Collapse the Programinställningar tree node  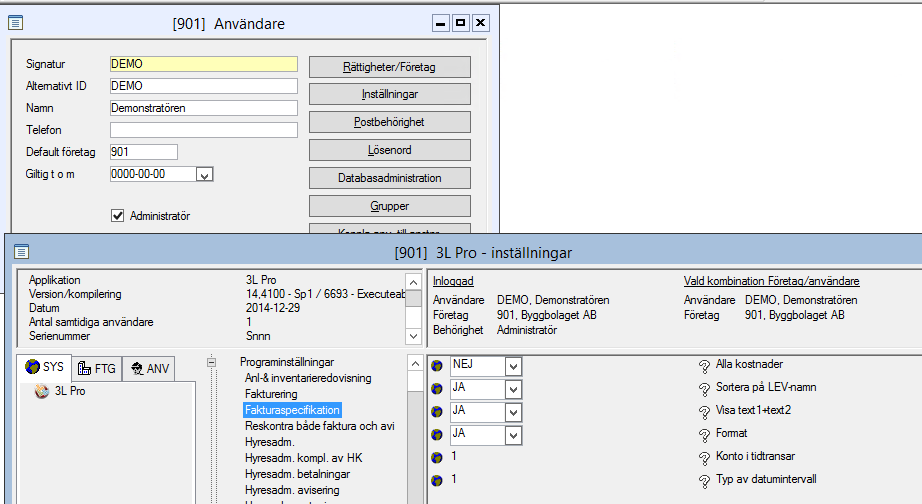[x=212, y=362]
